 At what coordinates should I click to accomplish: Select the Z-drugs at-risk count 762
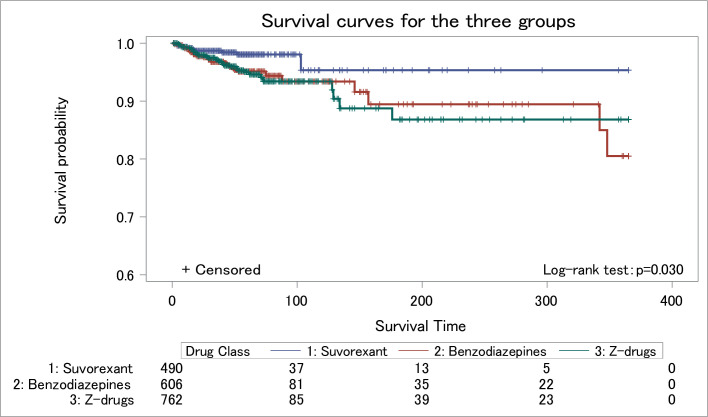[172, 399]
